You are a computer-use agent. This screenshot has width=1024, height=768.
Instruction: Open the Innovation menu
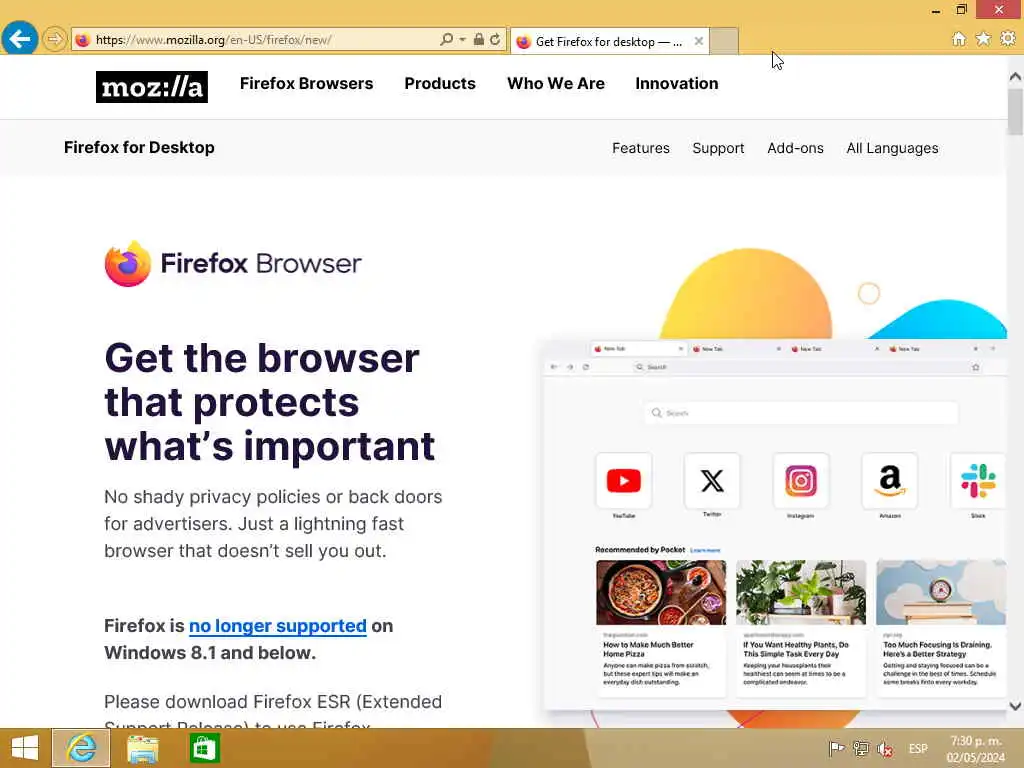[677, 84]
